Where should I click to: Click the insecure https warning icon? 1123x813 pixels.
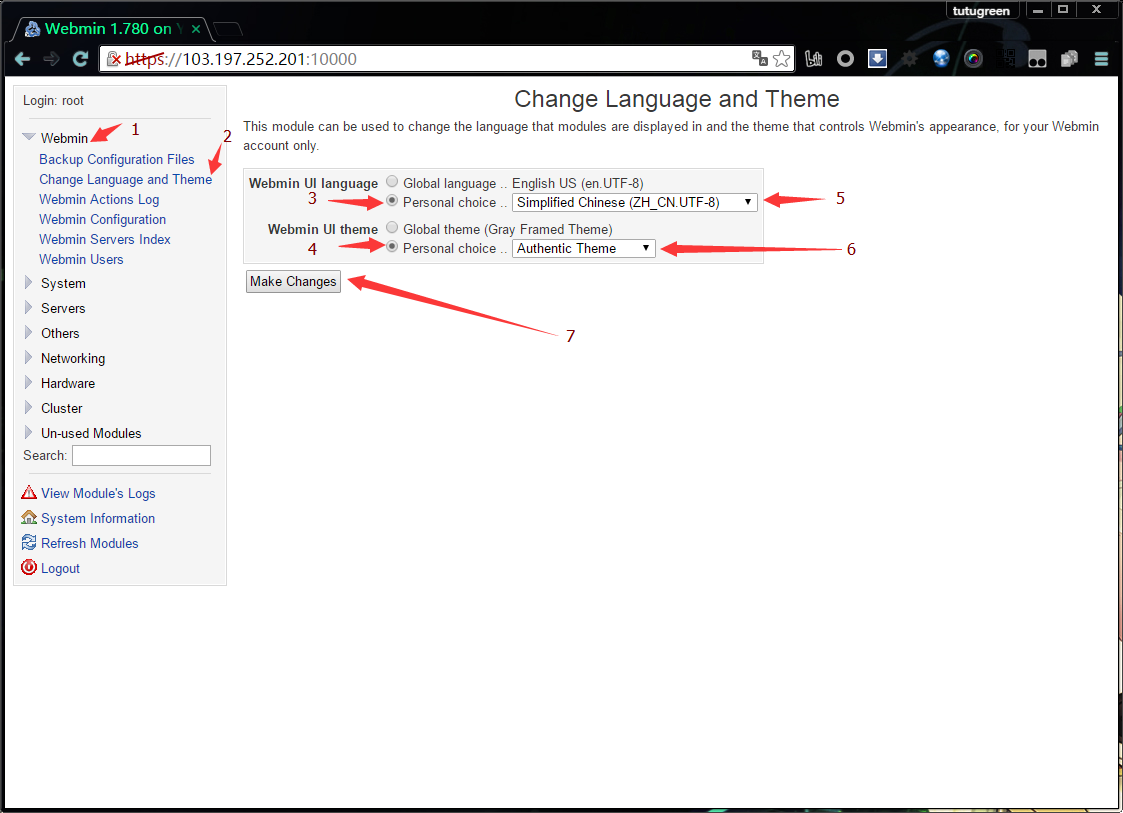114,59
